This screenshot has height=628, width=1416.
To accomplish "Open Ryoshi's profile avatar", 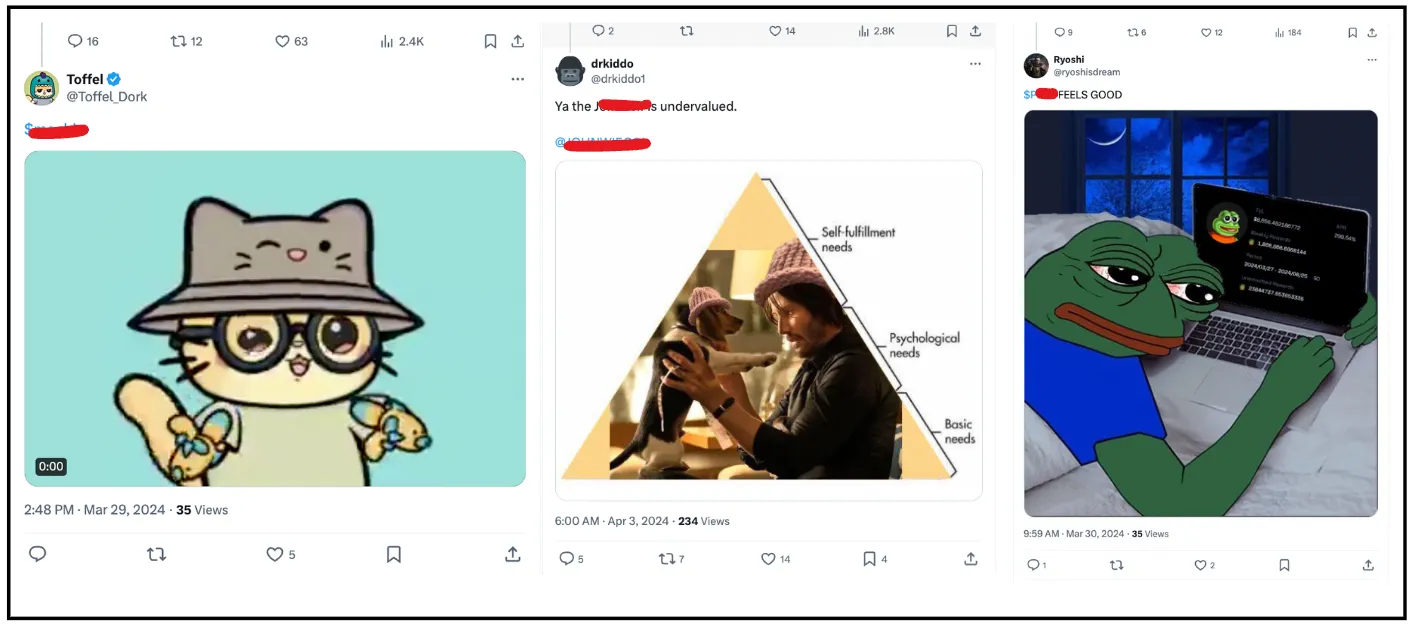I will tap(1036, 66).
